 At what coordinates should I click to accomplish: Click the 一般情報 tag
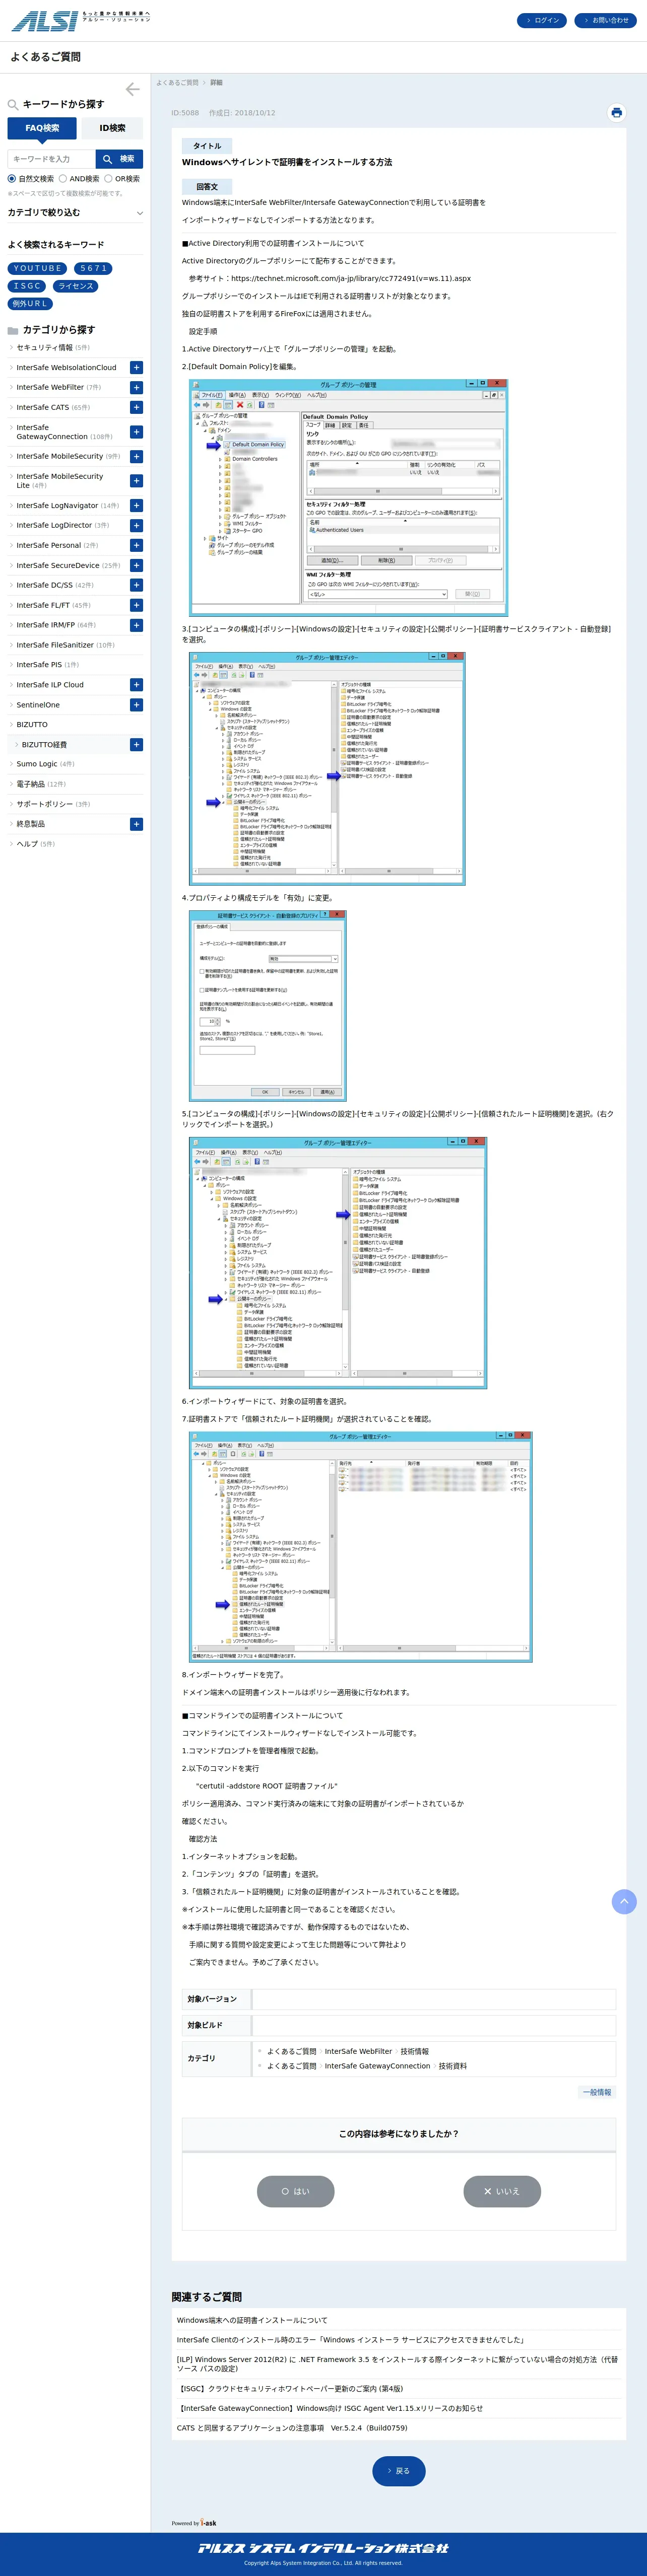coord(597,2092)
